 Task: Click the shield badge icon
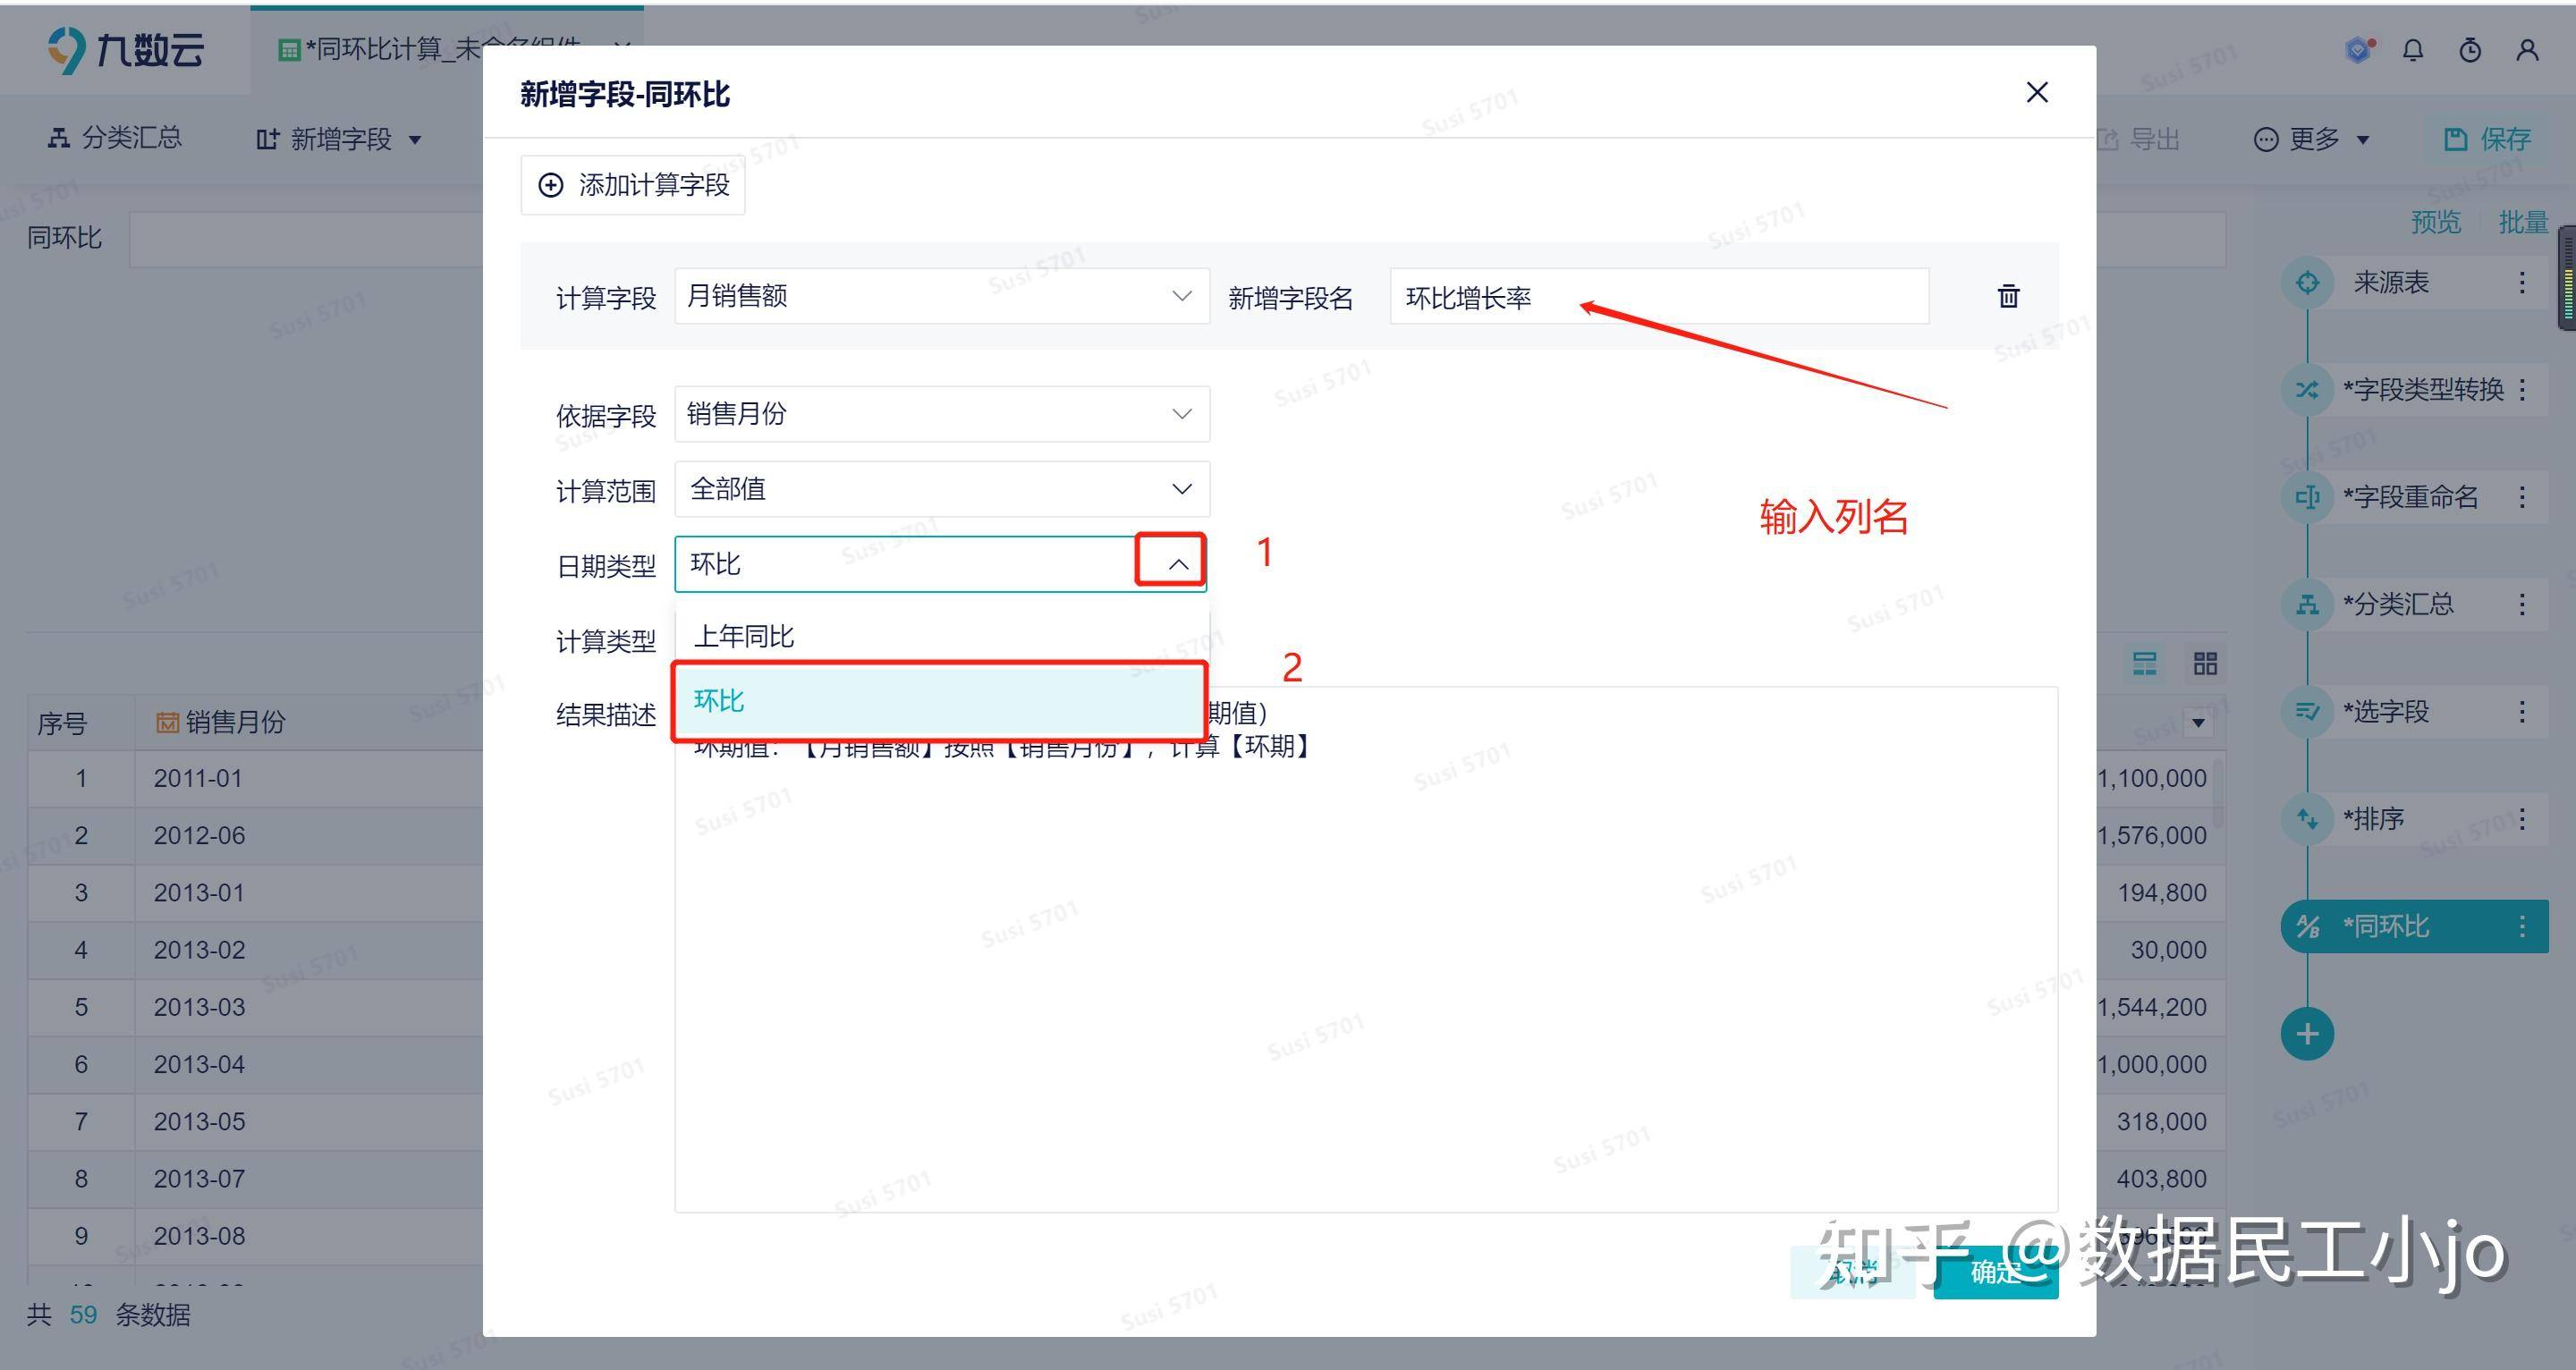click(2359, 50)
